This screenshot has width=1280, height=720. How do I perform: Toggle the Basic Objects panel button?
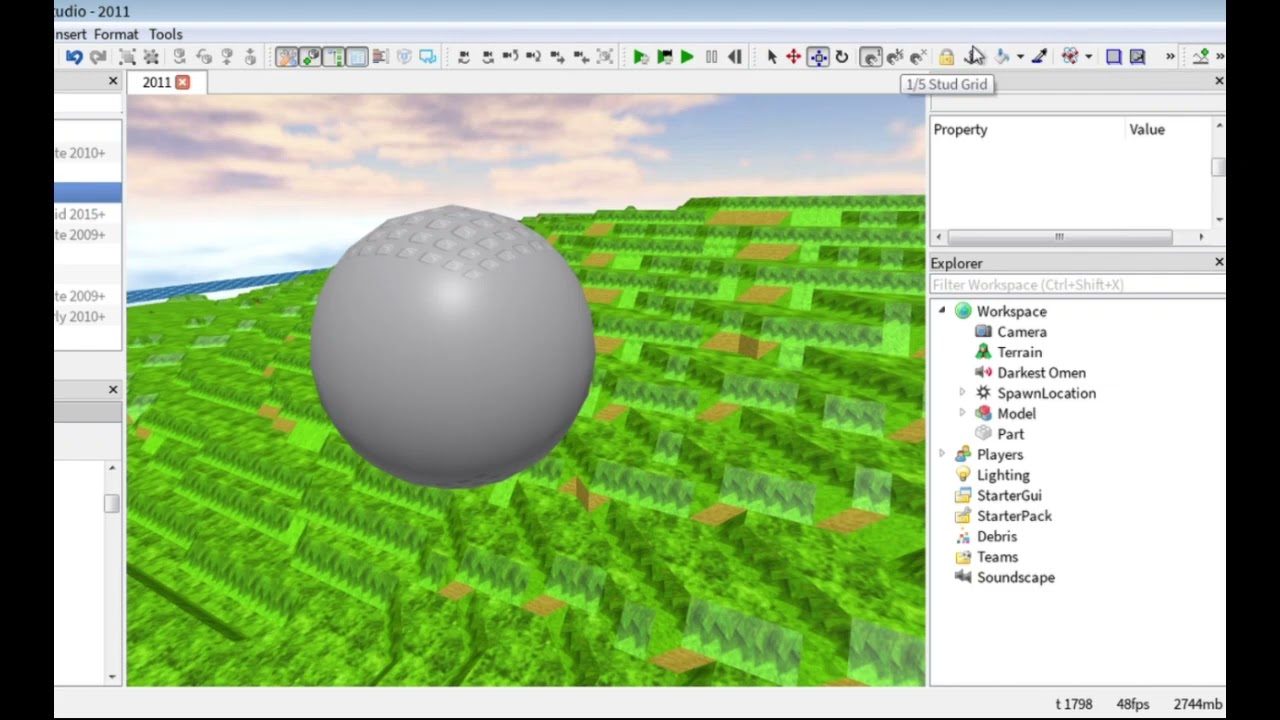coord(310,57)
